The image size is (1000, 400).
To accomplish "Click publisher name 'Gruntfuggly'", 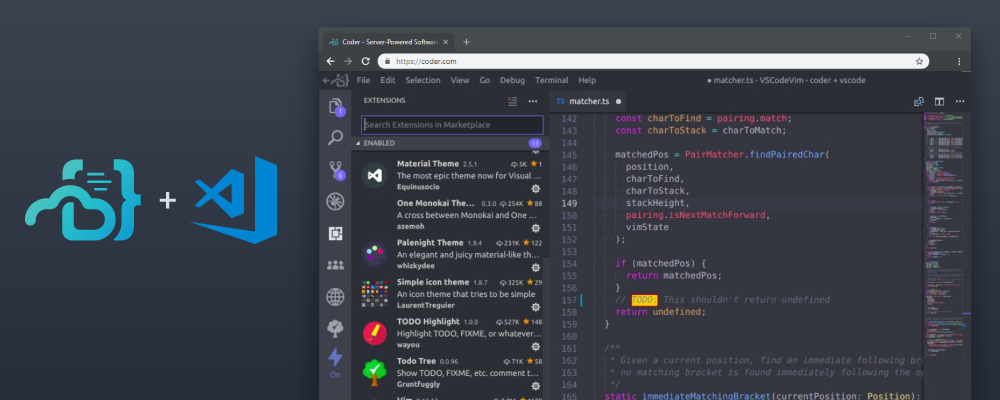I will click(x=418, y=385).
